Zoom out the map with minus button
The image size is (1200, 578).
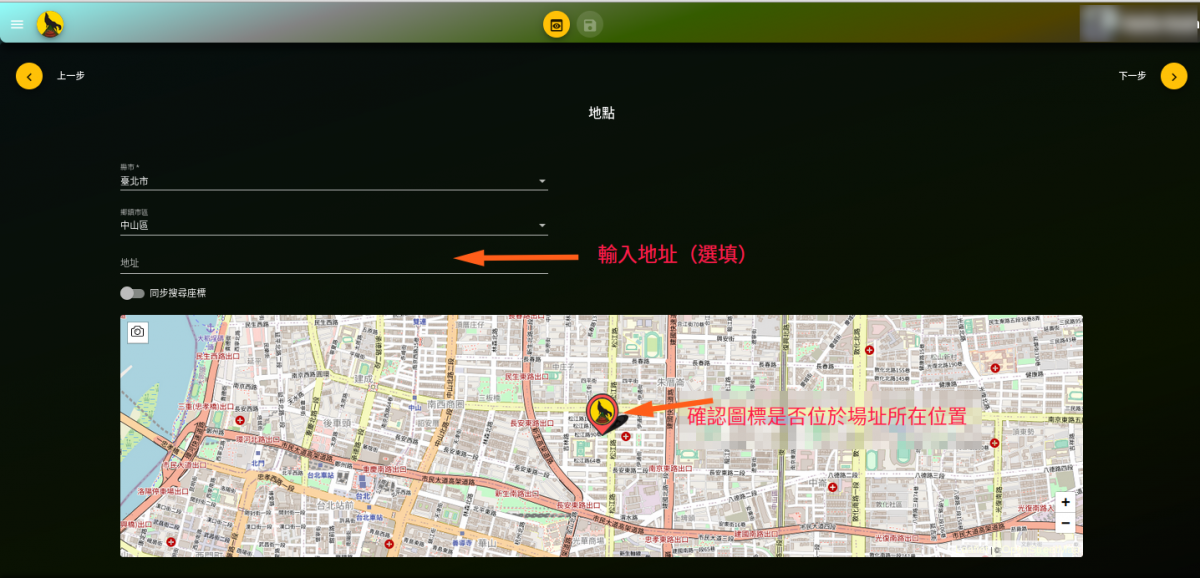[1066, 523]
